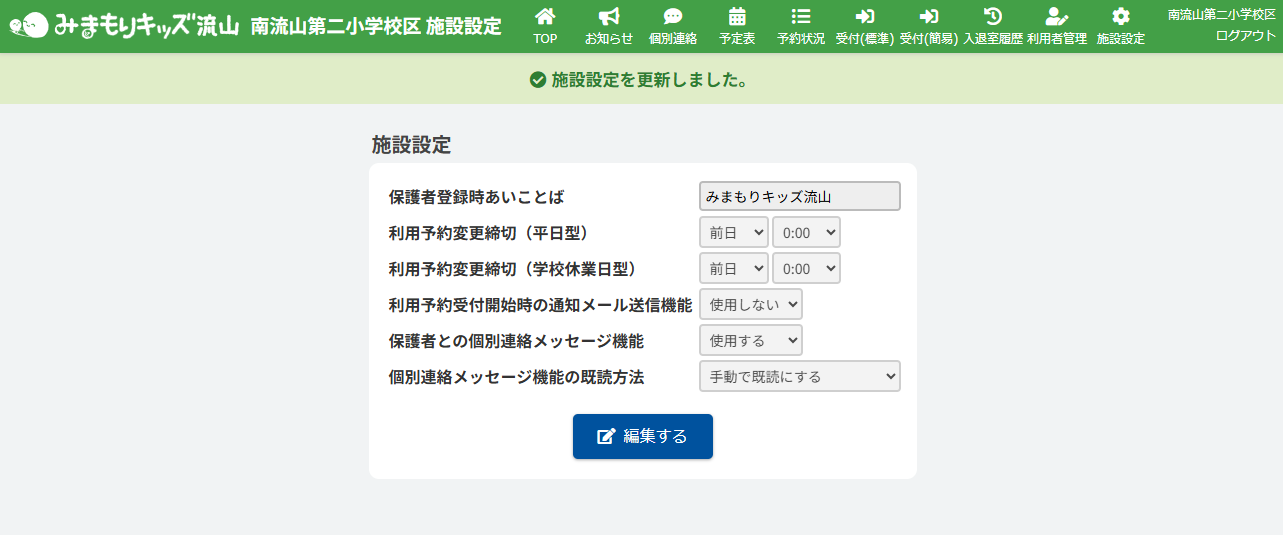
Task: Expand 学校休業日型 deadline time dropdown
Action: click(806, 268)
